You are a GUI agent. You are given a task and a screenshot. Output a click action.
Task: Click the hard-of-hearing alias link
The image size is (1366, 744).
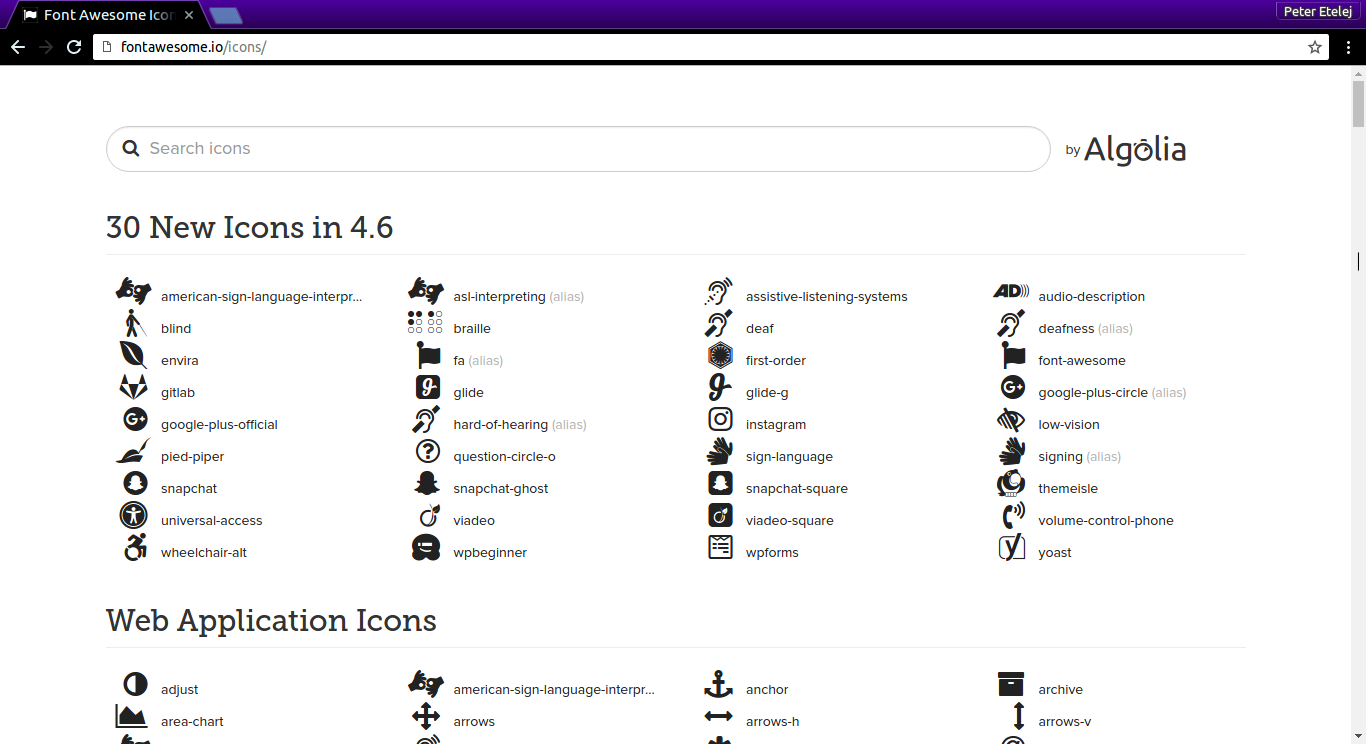pos(499,424)
